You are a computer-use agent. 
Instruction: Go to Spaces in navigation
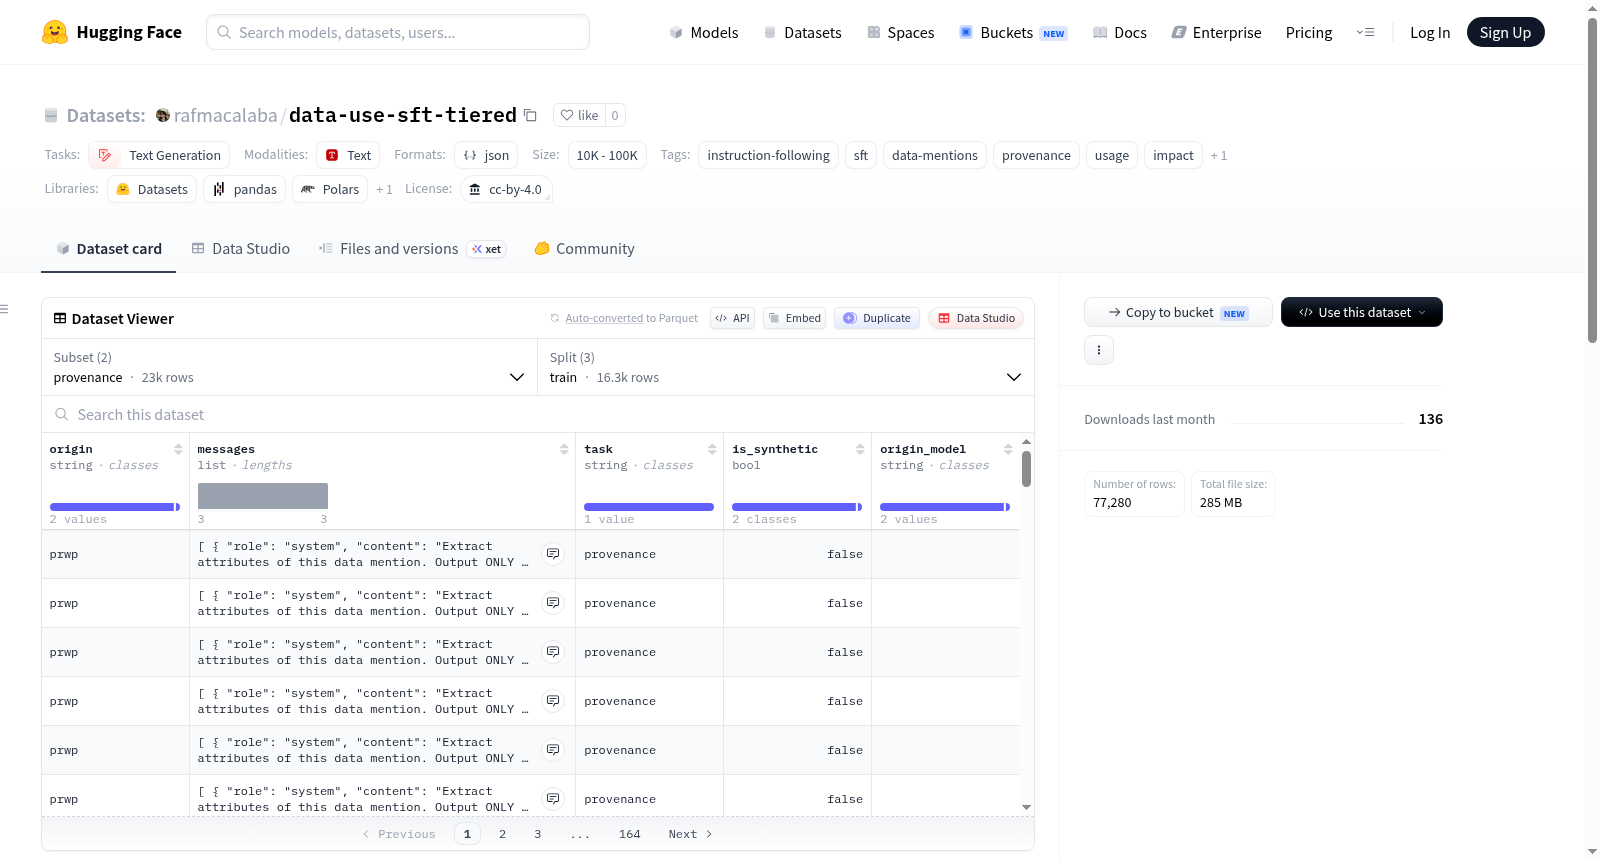(901, 32)
